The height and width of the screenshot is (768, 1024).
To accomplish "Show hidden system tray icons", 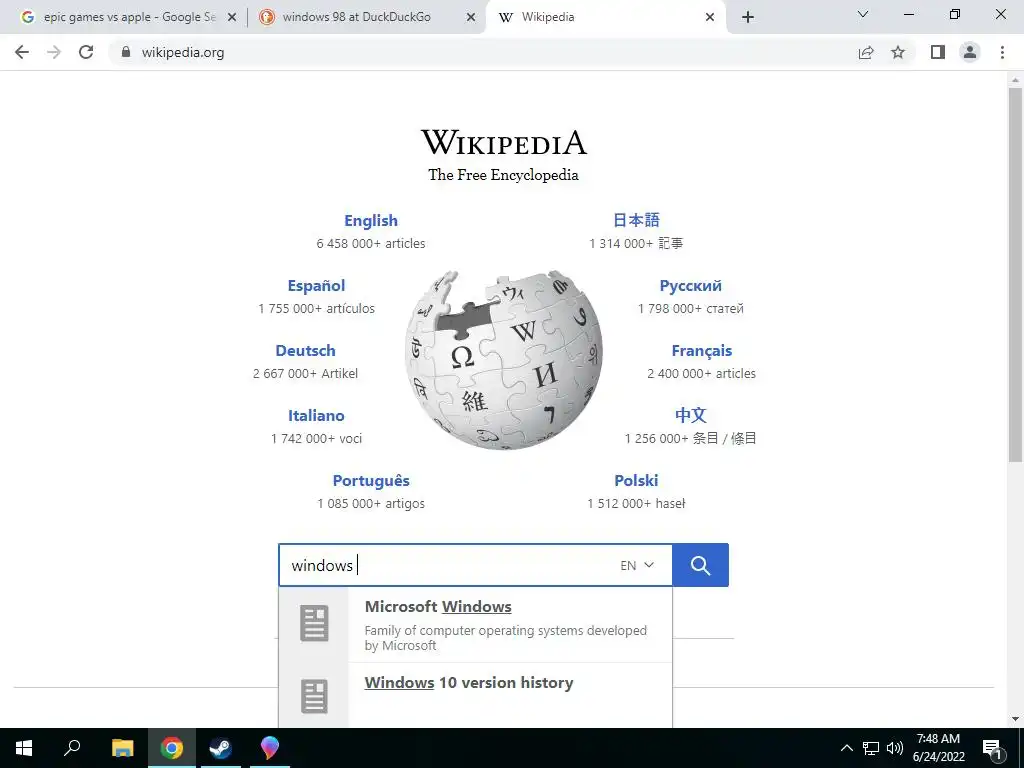I will [x=846, y=748].
